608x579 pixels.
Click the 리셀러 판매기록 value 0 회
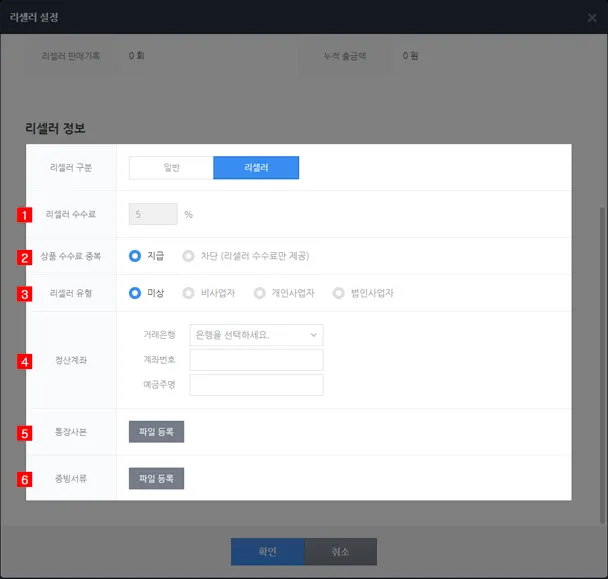pos(136,56)
